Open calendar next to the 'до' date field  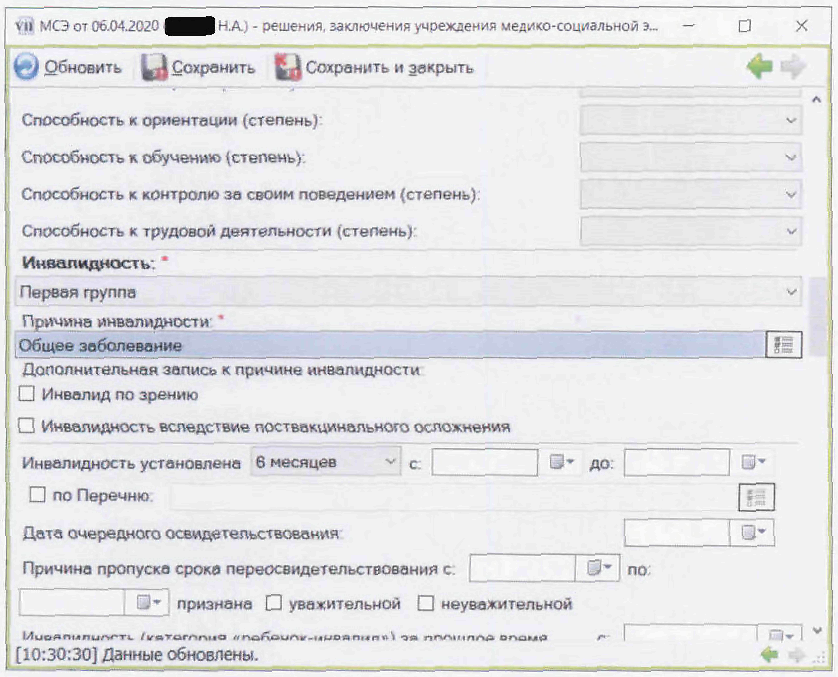(x=756, y=463)
